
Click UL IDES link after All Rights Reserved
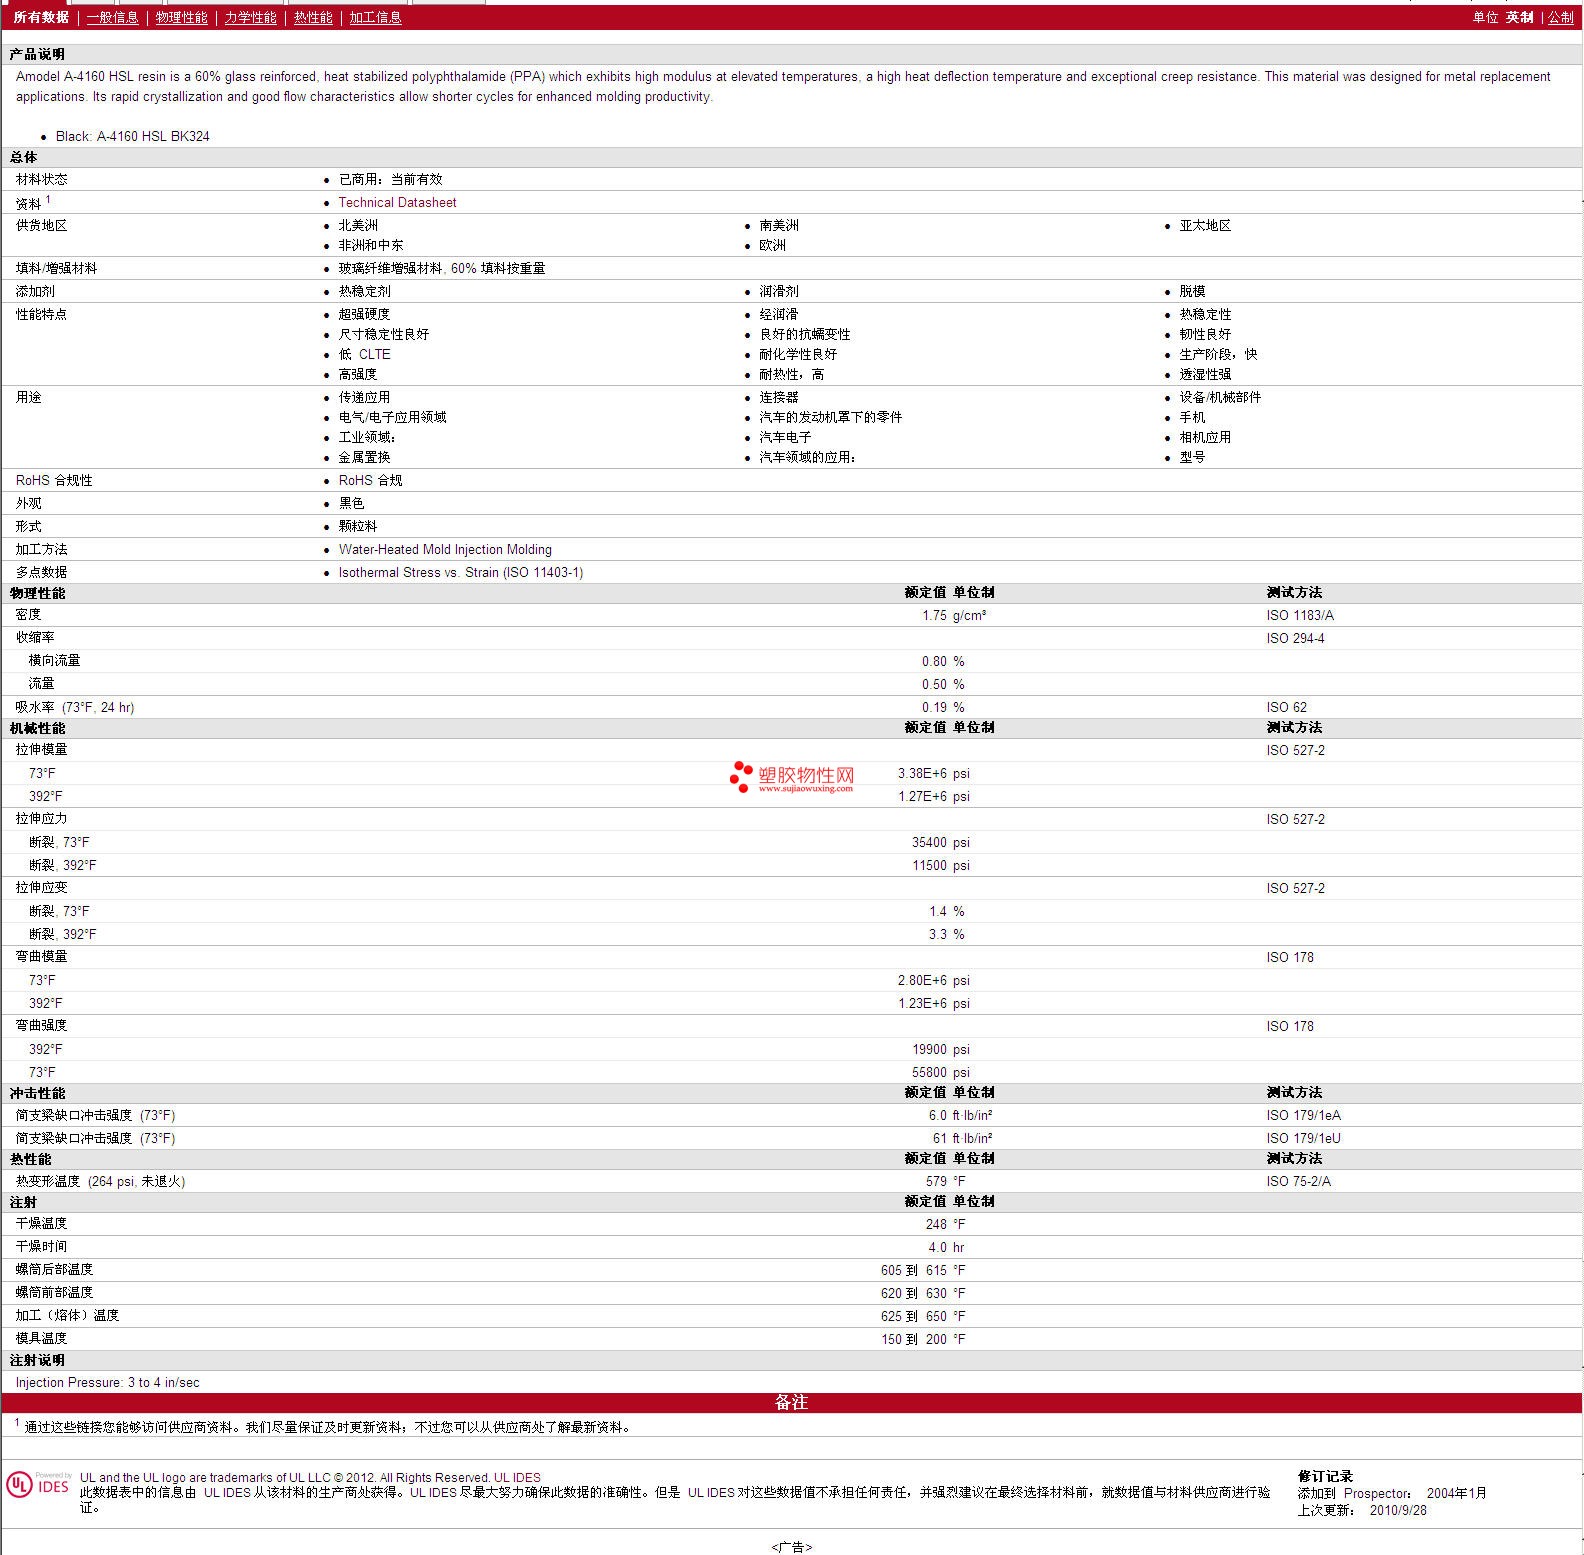point(517,1477)
